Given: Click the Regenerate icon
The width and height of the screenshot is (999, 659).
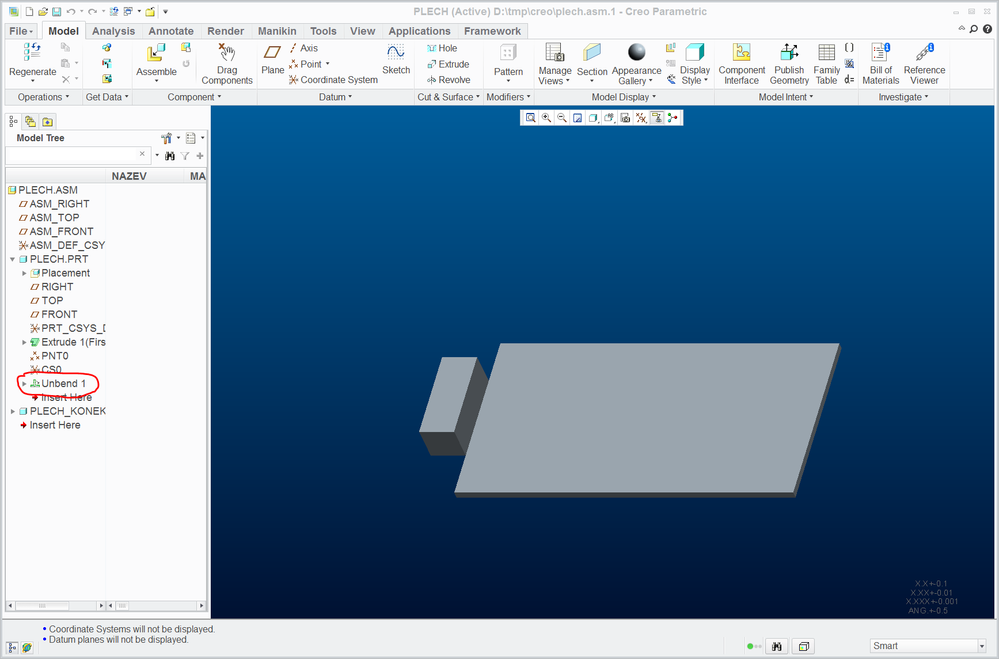Looking at the screenshot, I should click(32, 52).
